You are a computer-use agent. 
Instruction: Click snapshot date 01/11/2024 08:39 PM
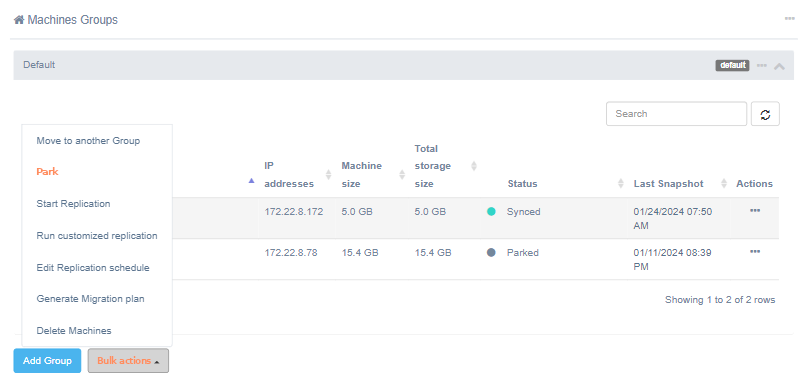coord(672,260)
